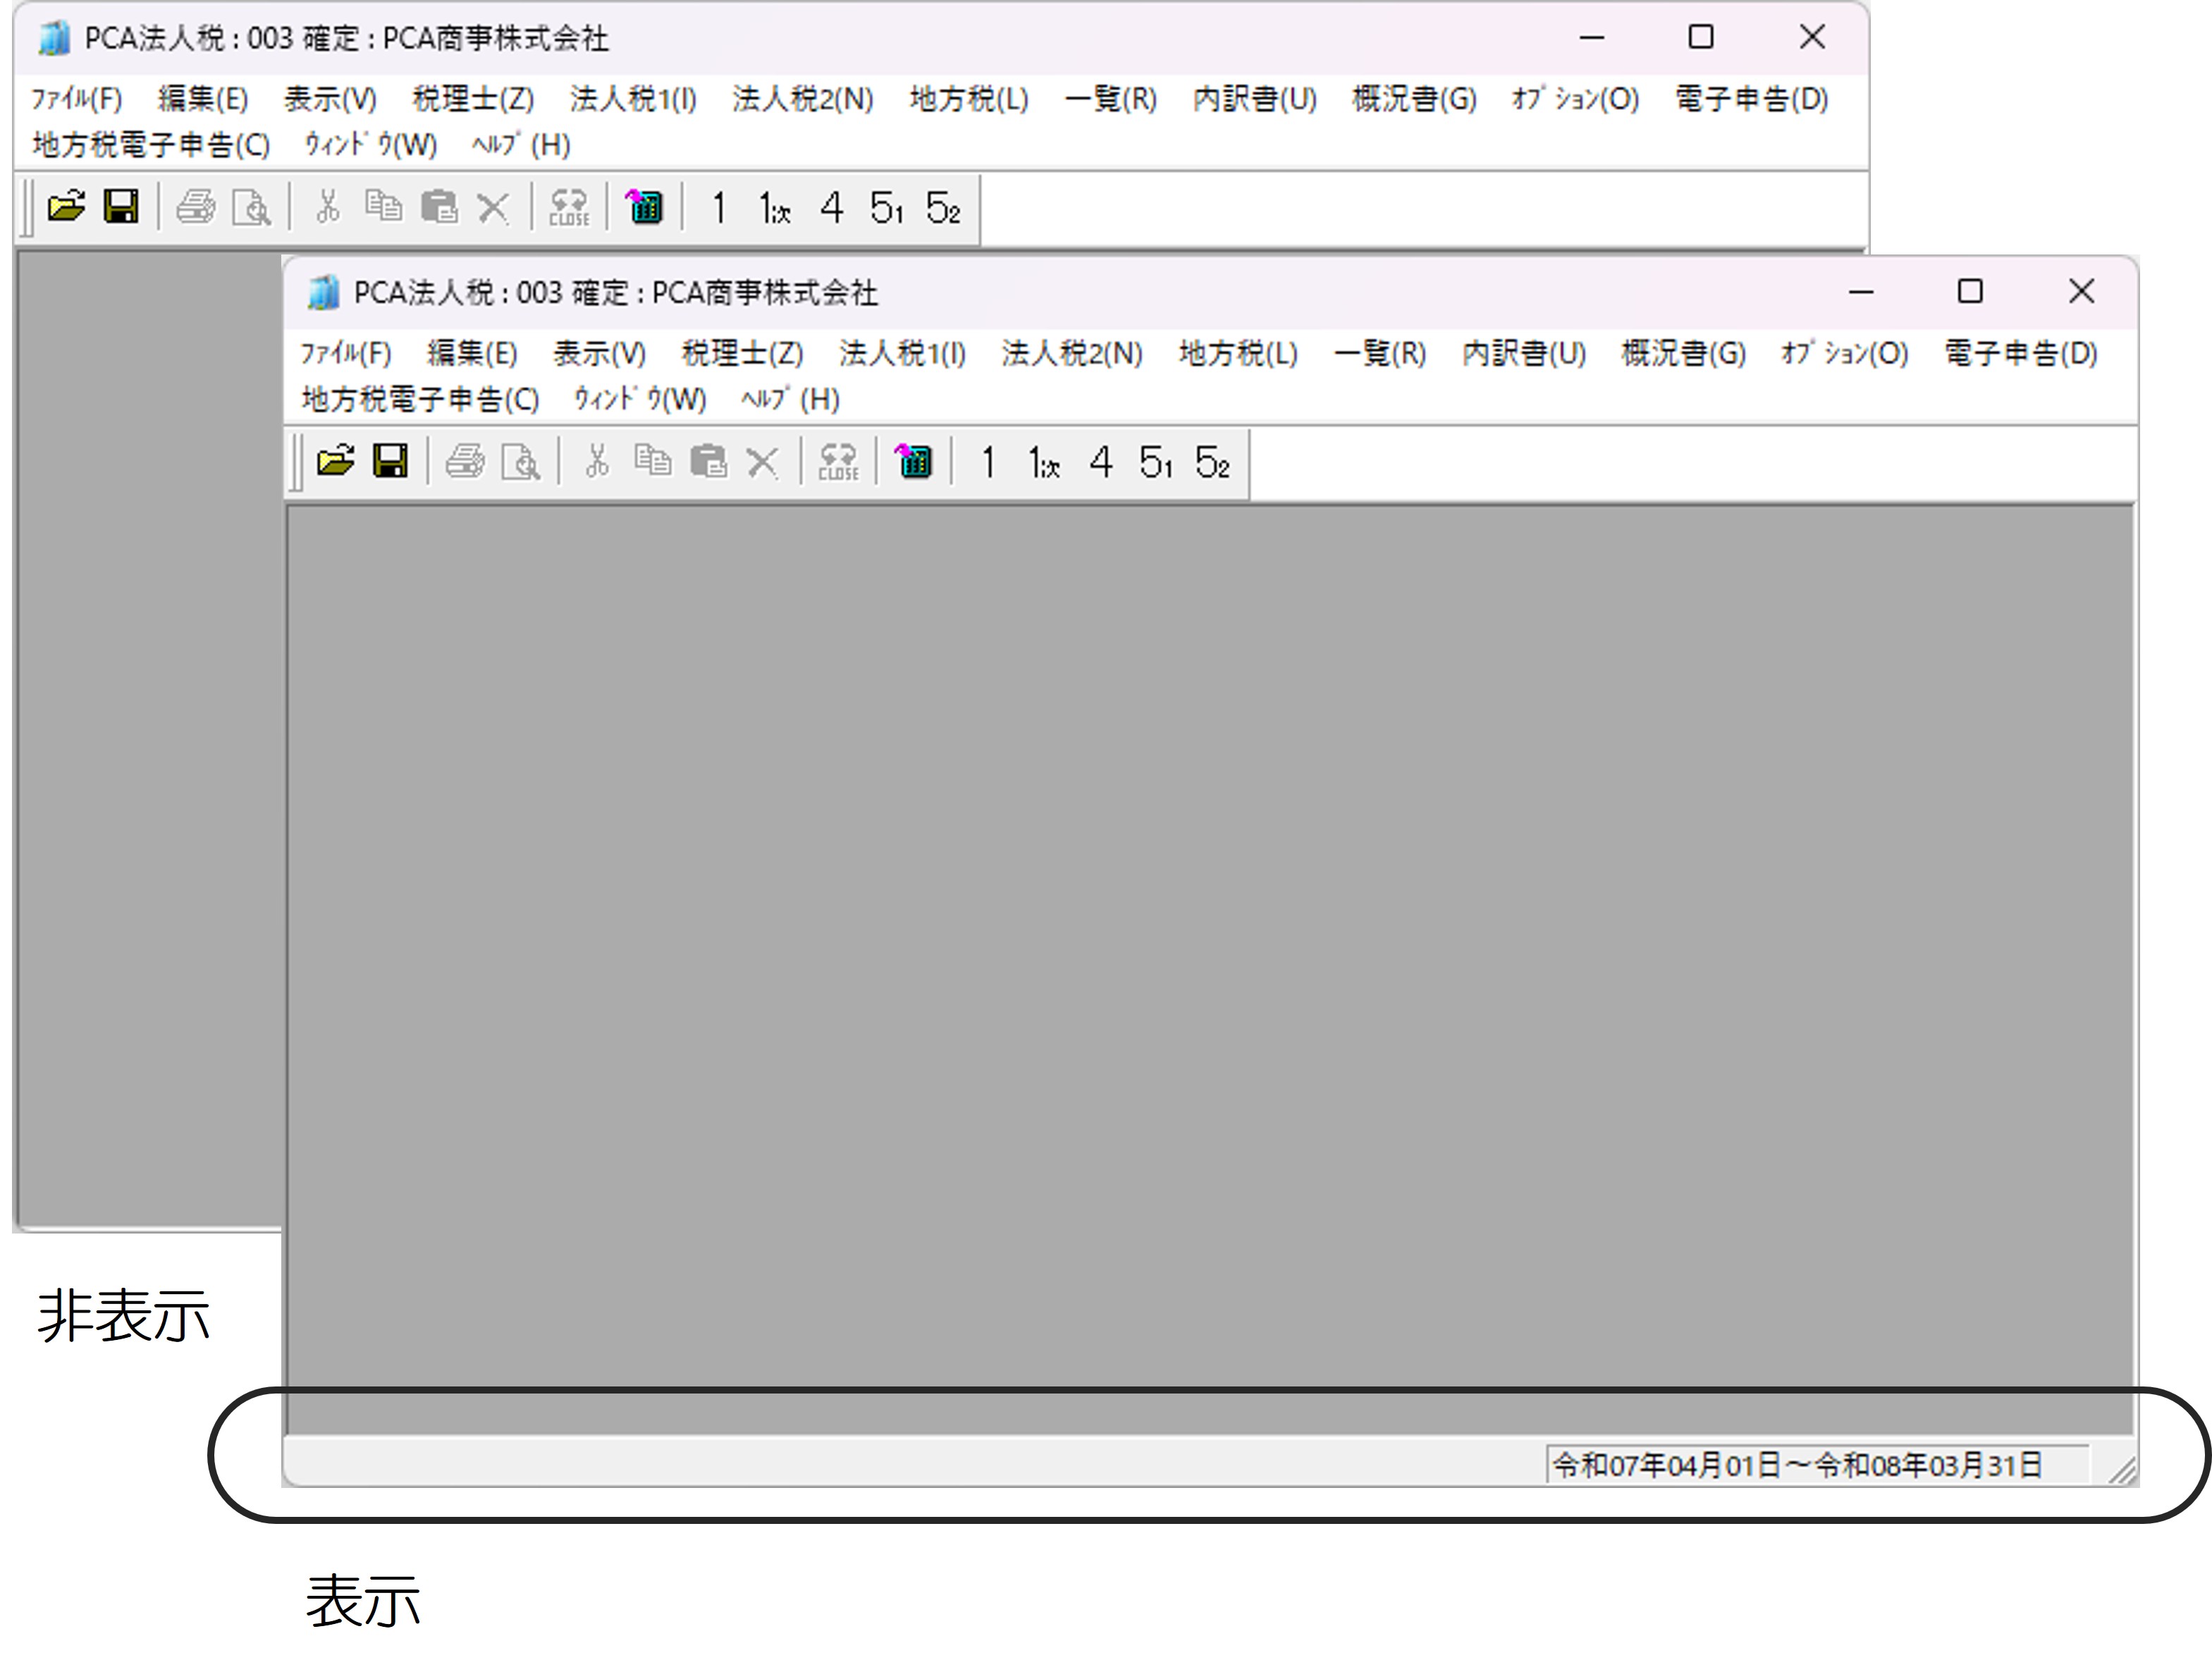The image size is (2212, 1667).
Task: Open the 電子申告(D) menu in front window
Action: [x=2021, y=353]
